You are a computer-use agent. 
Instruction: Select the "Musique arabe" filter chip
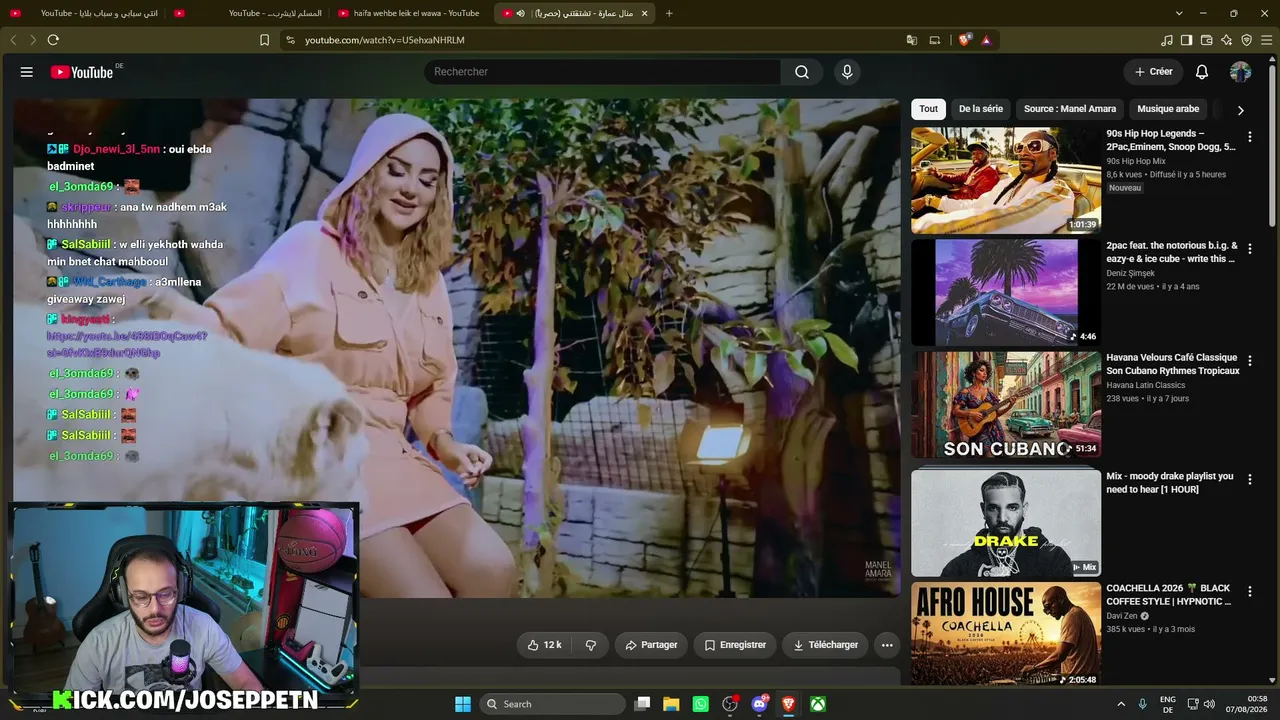(x=1168, y=109)
